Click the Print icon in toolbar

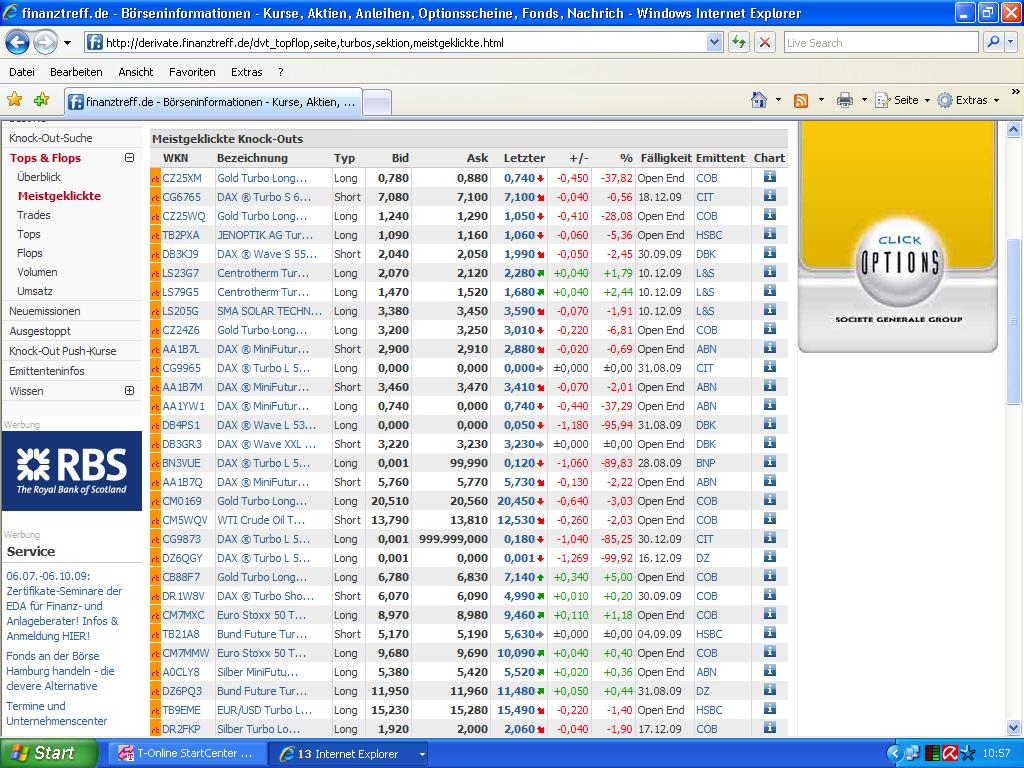tap(845, 100)
